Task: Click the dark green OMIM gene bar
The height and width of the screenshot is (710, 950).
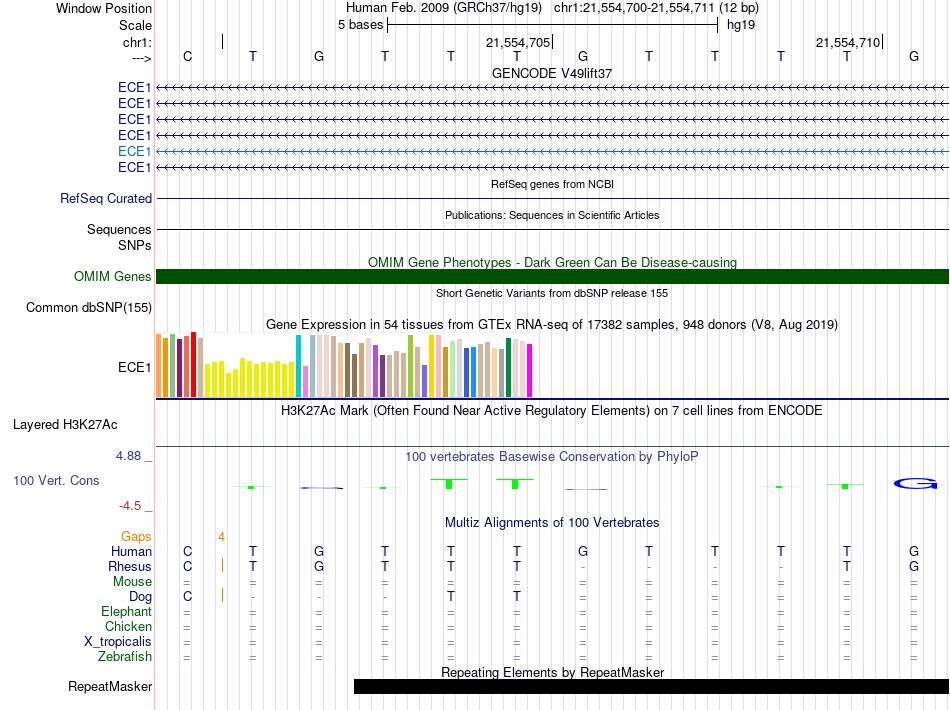Action: (551, 277)
